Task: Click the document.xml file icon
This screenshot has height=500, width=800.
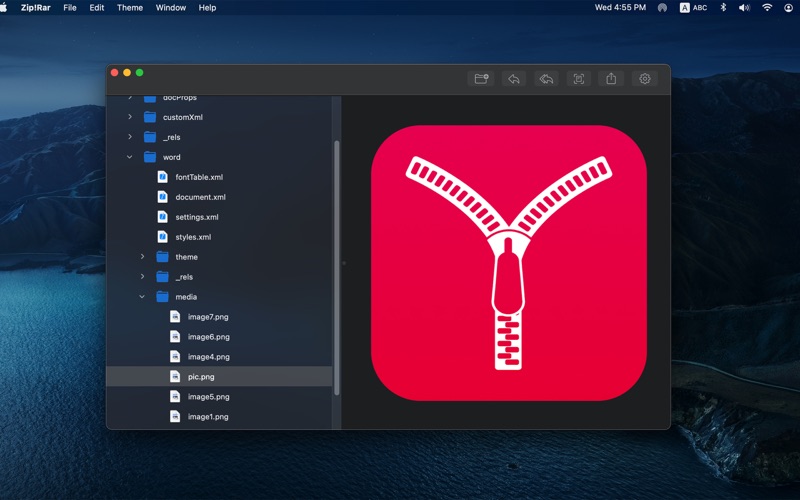Action: click(x=162, y=197)
